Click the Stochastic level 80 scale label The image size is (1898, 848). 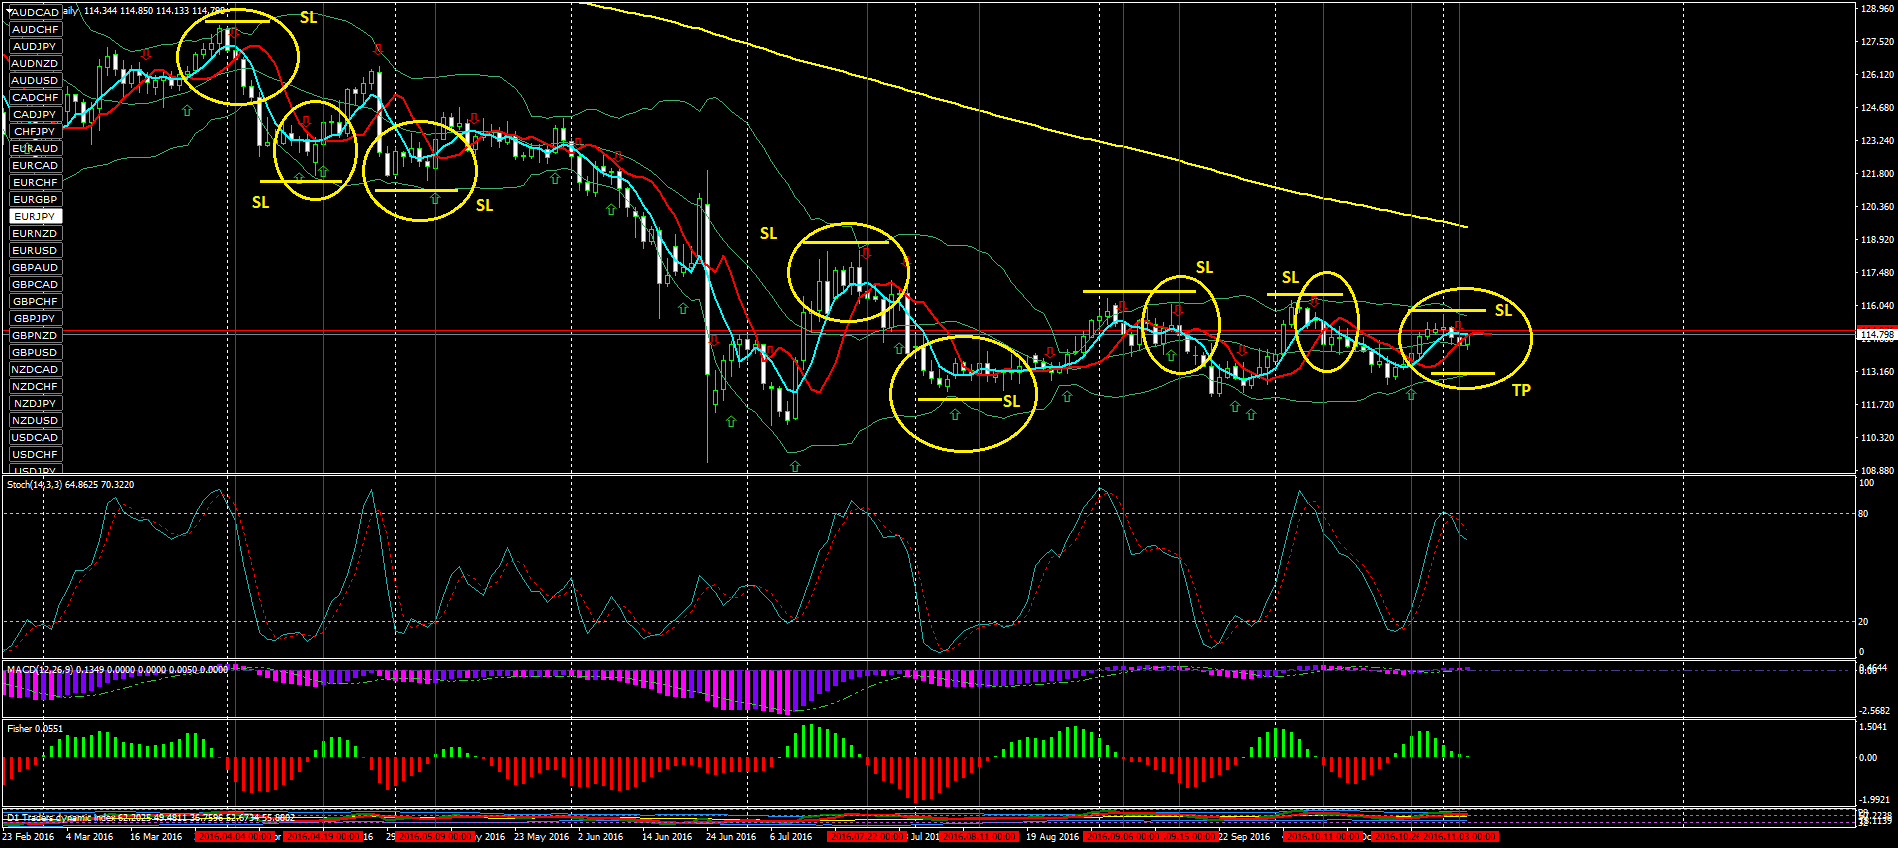pos(1863,514)
